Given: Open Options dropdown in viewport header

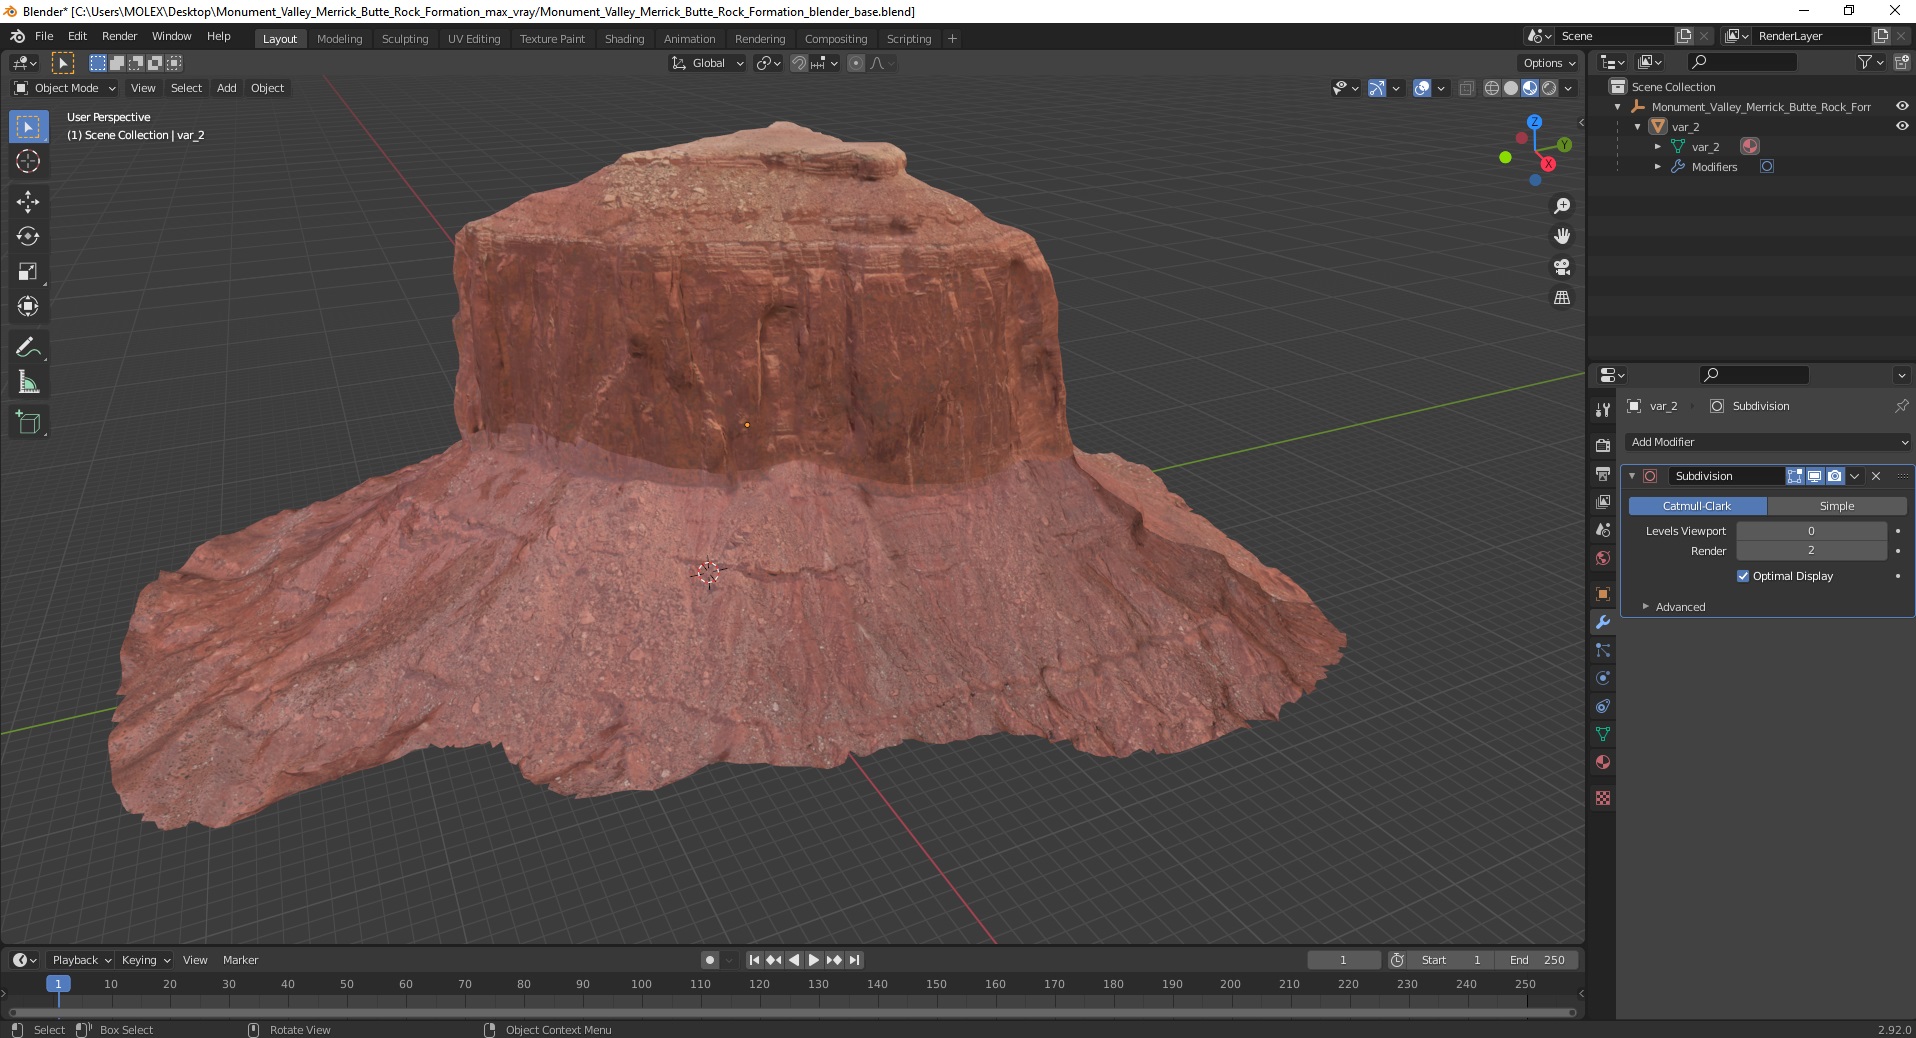Looking at the screenshot, I should coord(1549,63).
